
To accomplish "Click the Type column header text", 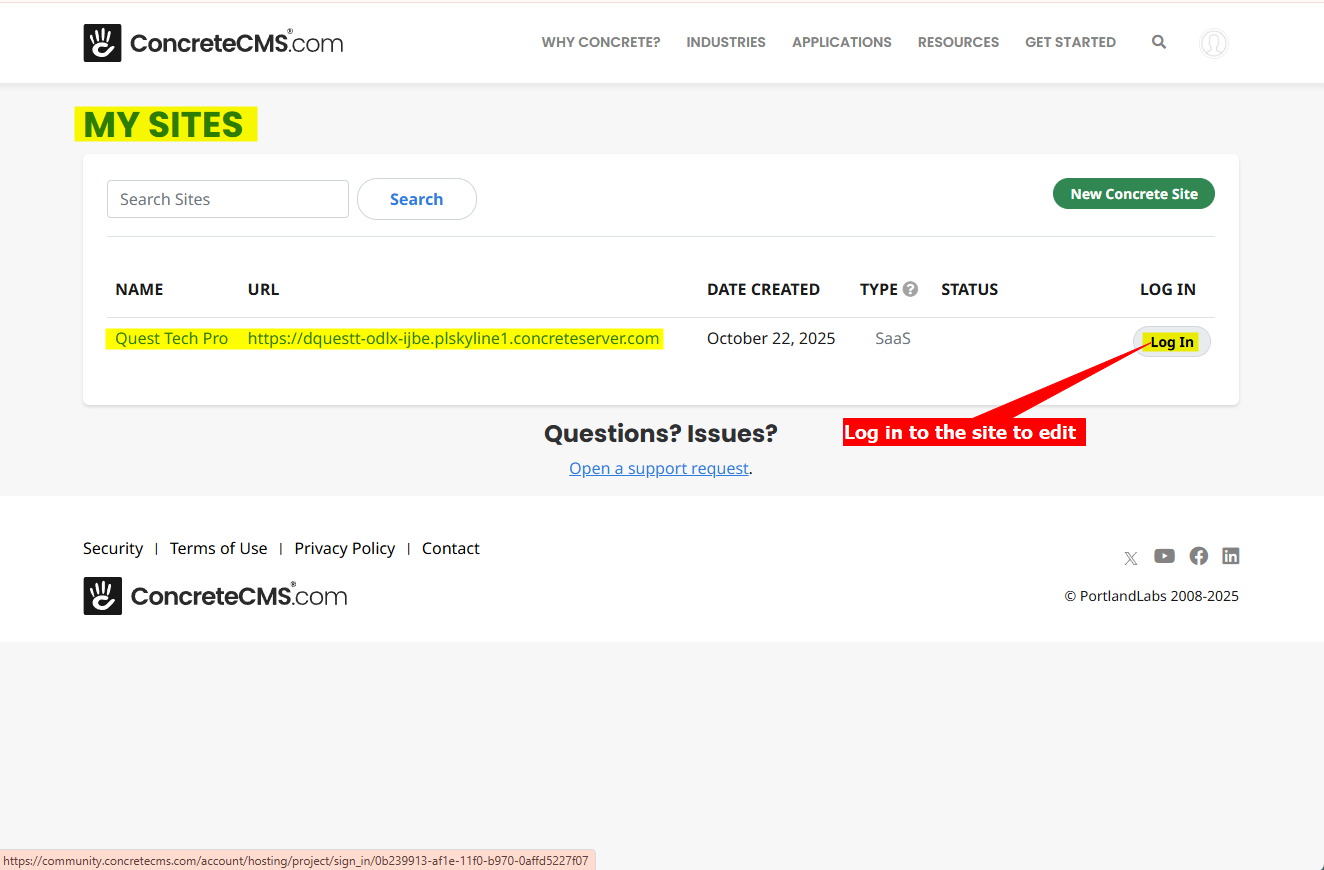I will (x=879, y=289).
